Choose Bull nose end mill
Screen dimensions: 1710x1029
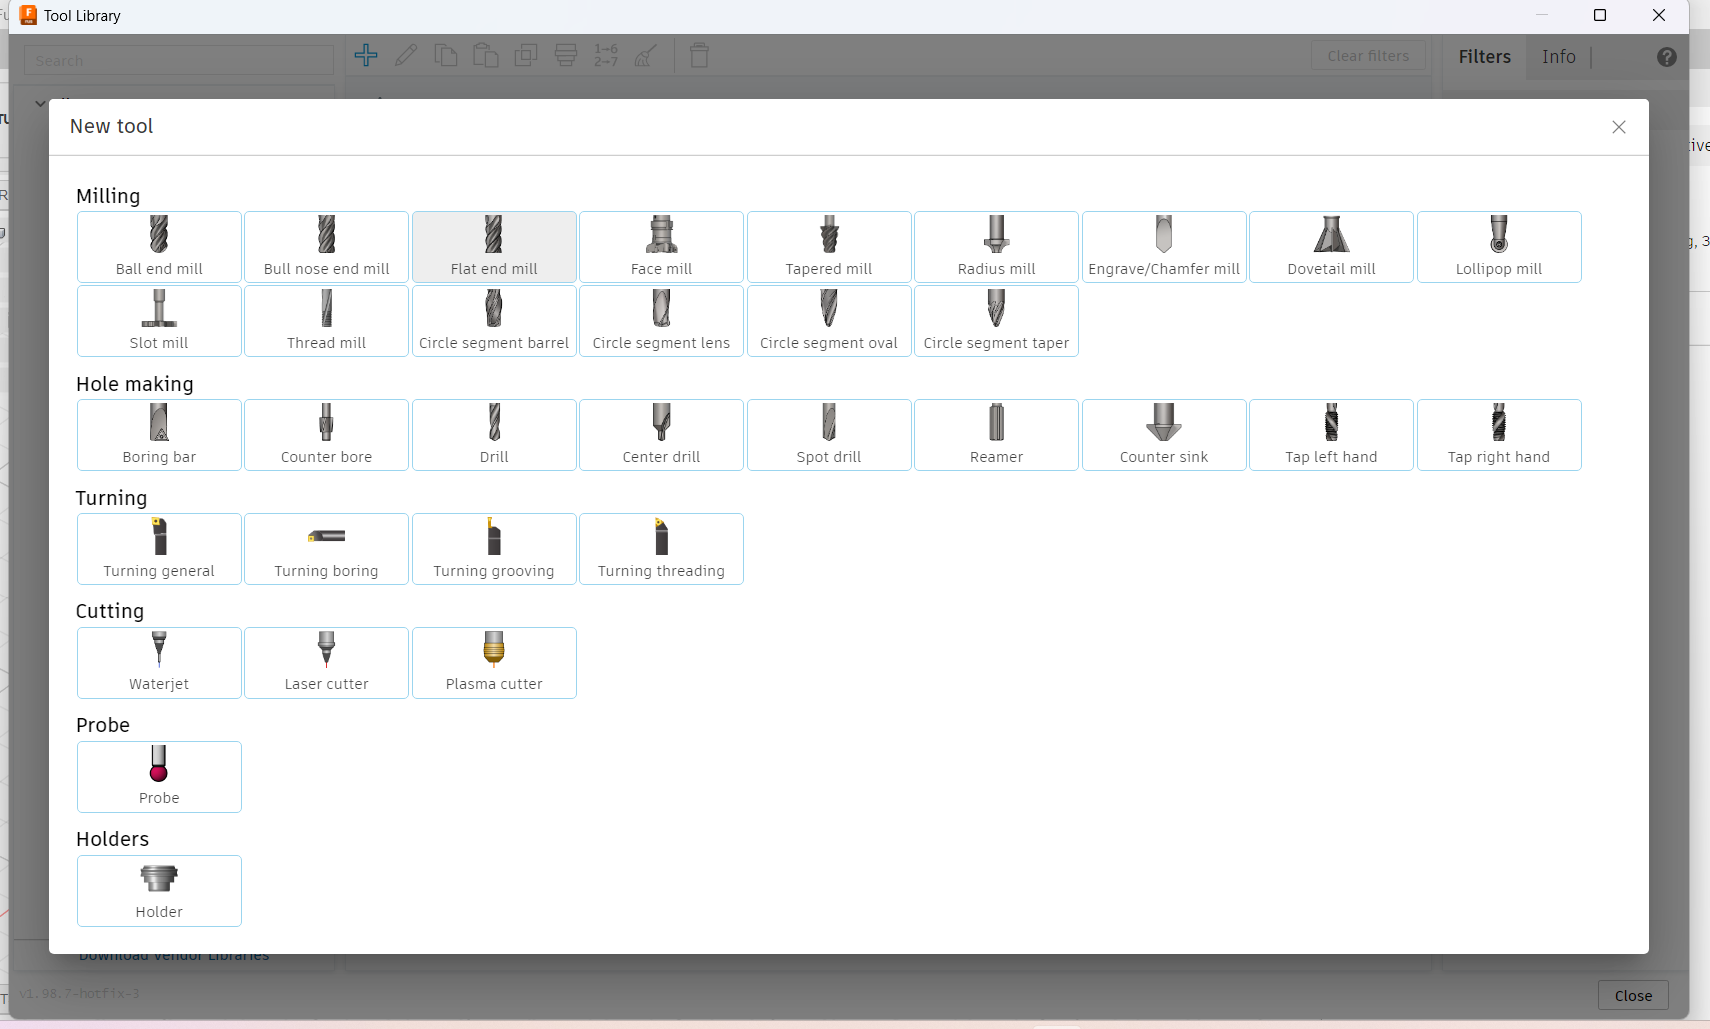click(326, 247)
